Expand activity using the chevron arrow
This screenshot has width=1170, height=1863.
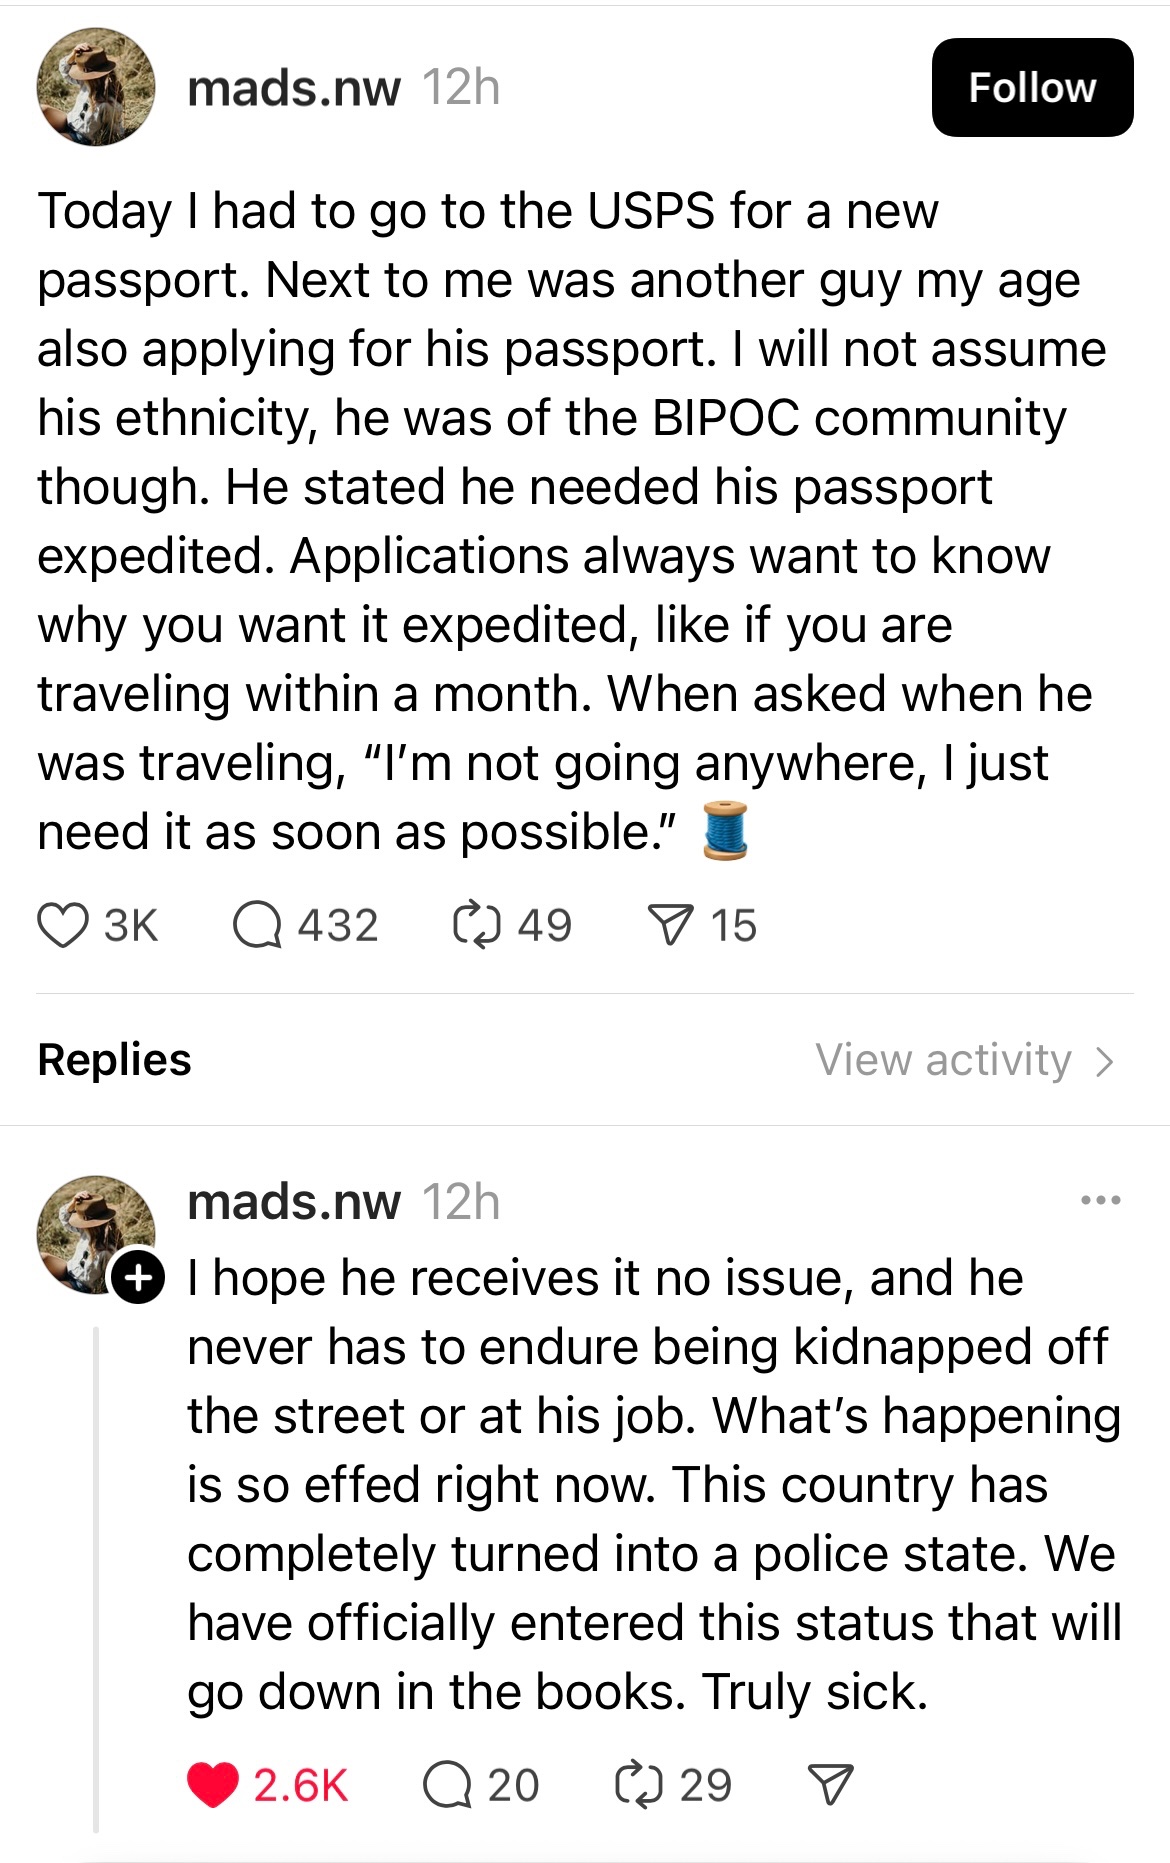(1104, 1061)
